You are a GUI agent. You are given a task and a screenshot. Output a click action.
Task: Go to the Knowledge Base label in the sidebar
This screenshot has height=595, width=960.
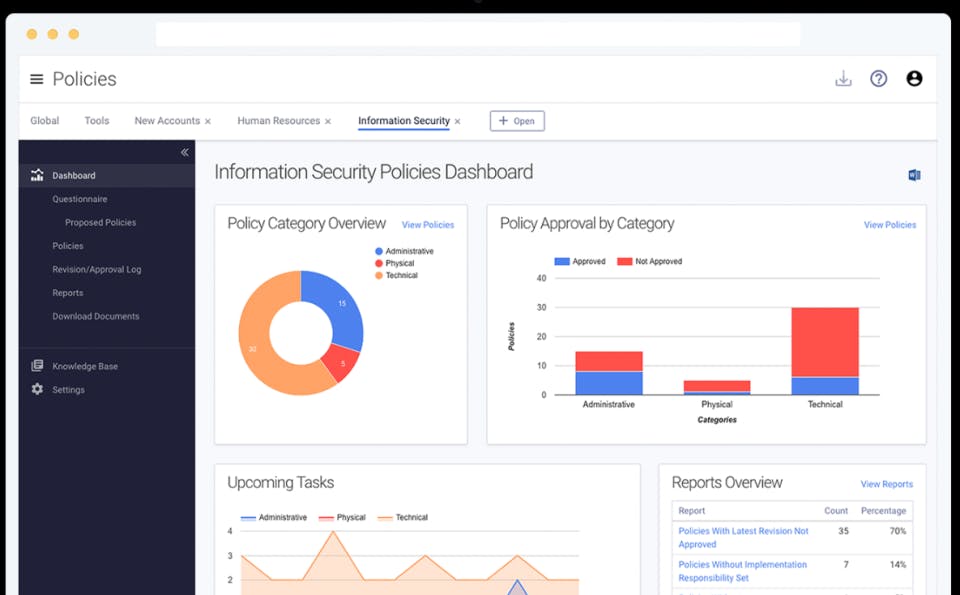click(x=85, y=366)
